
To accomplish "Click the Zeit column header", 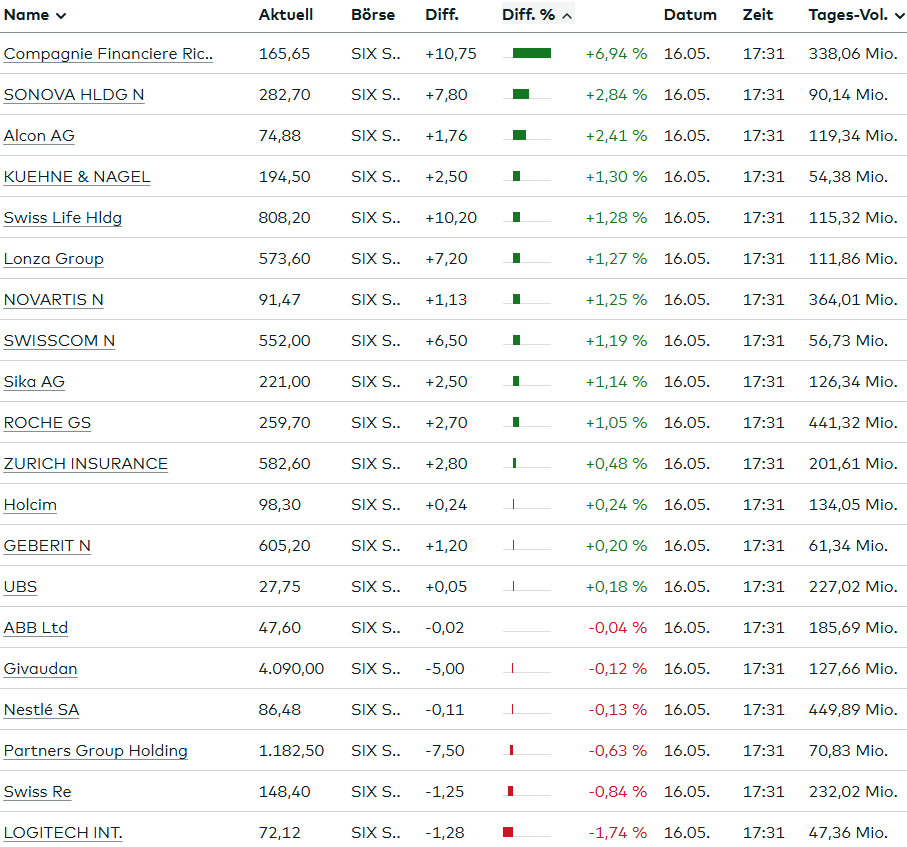I will 758,15.
